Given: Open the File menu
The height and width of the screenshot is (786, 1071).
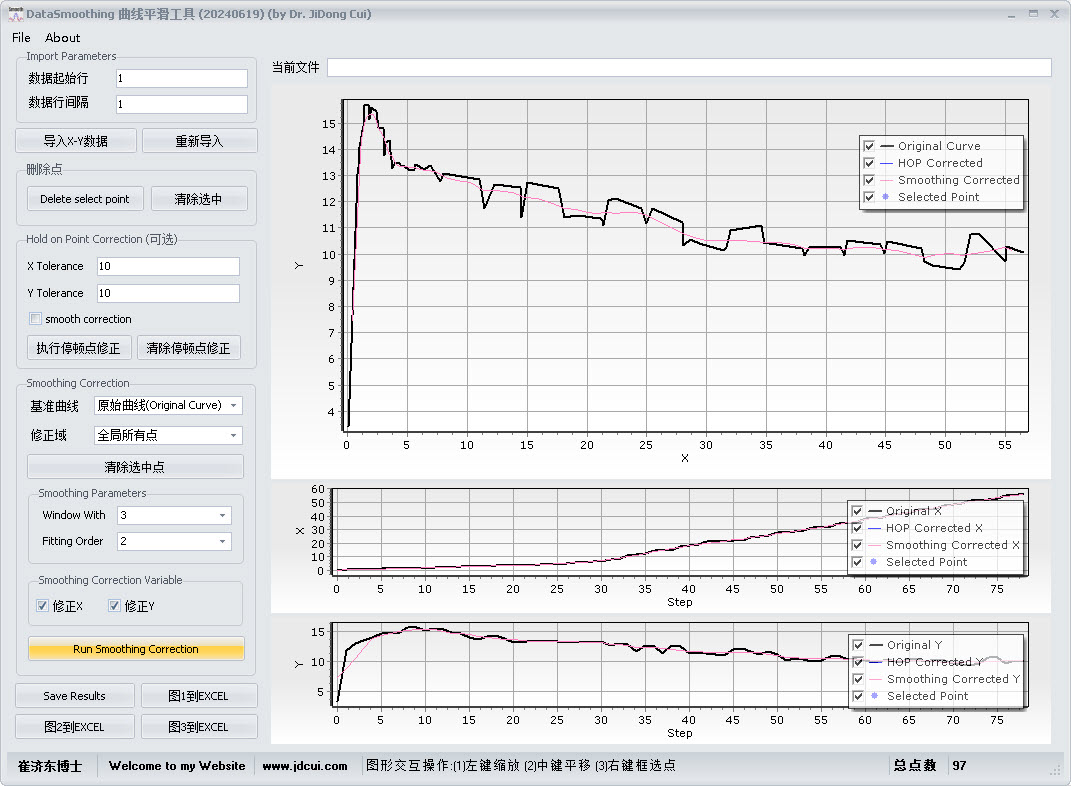Looking at the screenshot, I should (21, 38).
